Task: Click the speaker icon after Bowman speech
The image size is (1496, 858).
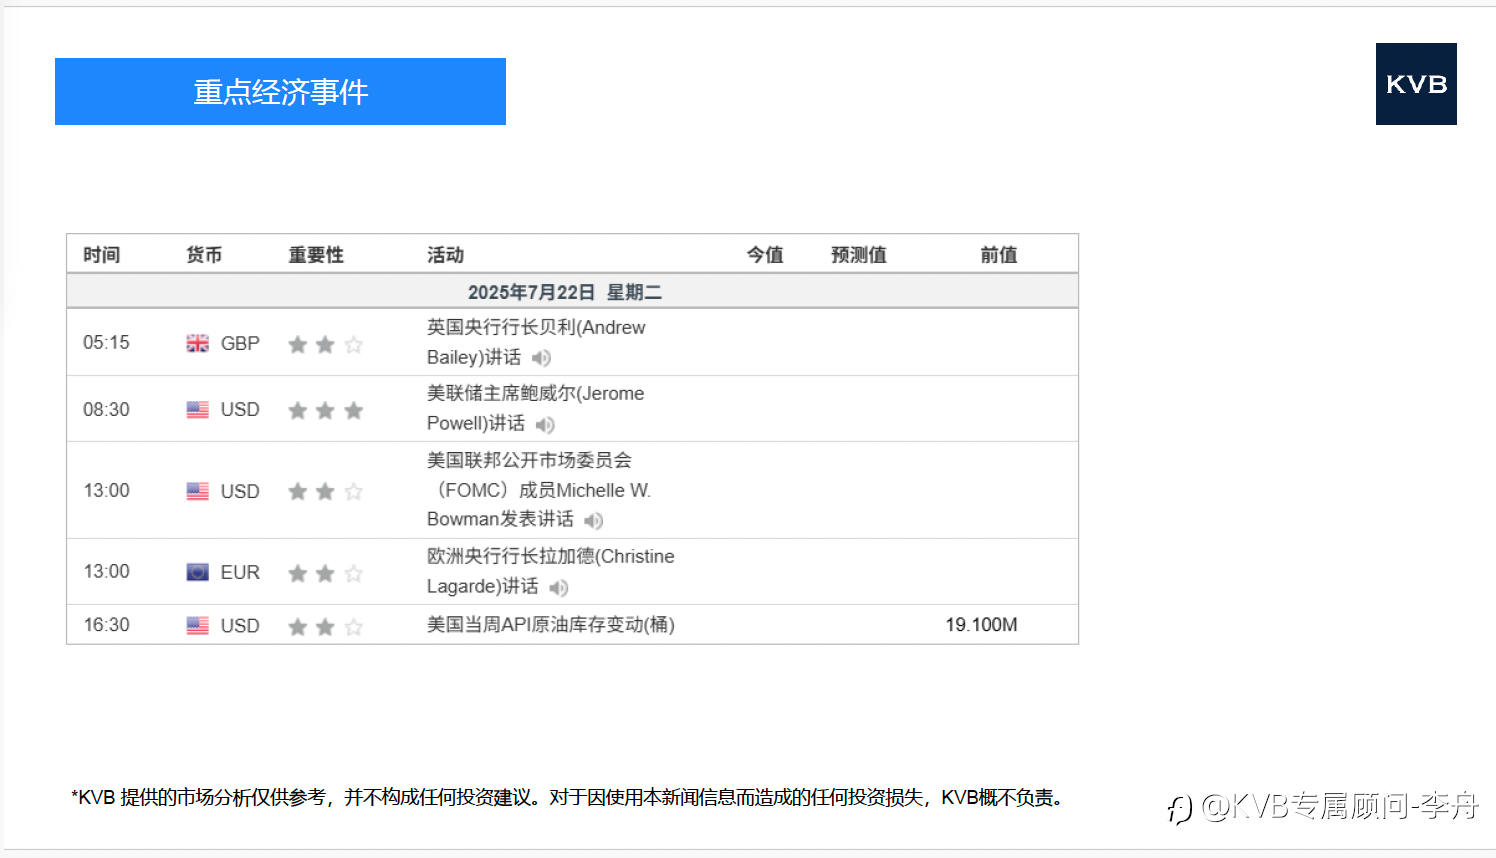Action: 594,521
